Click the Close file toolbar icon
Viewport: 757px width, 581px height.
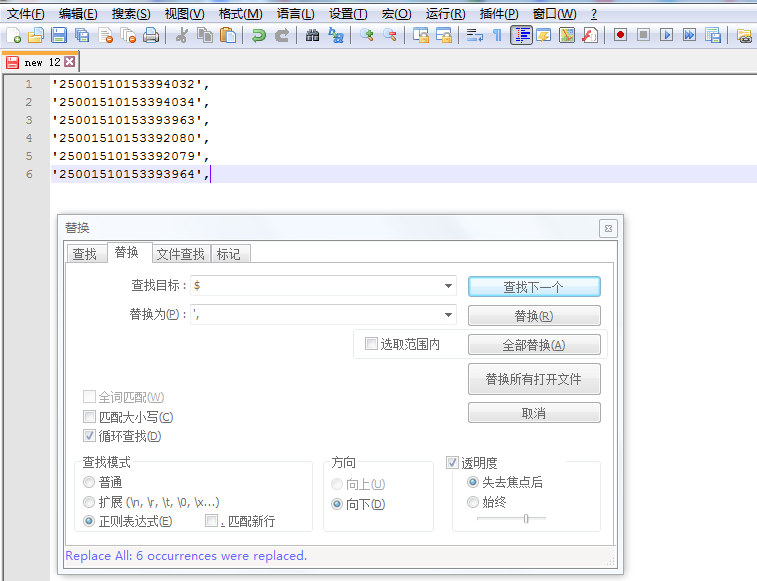(105, 35)
